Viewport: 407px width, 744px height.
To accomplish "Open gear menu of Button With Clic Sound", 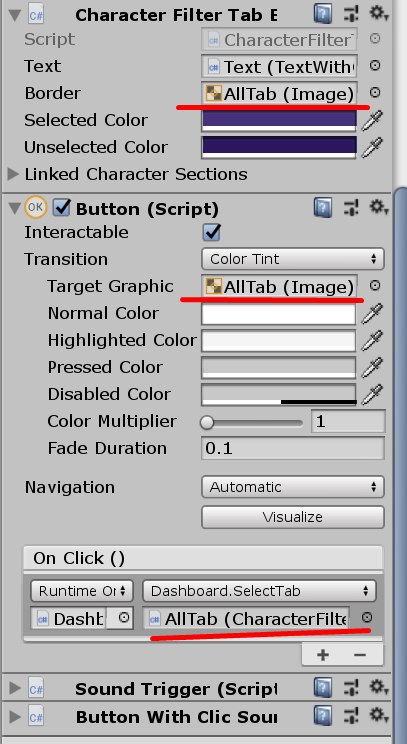I will [379, 714].
